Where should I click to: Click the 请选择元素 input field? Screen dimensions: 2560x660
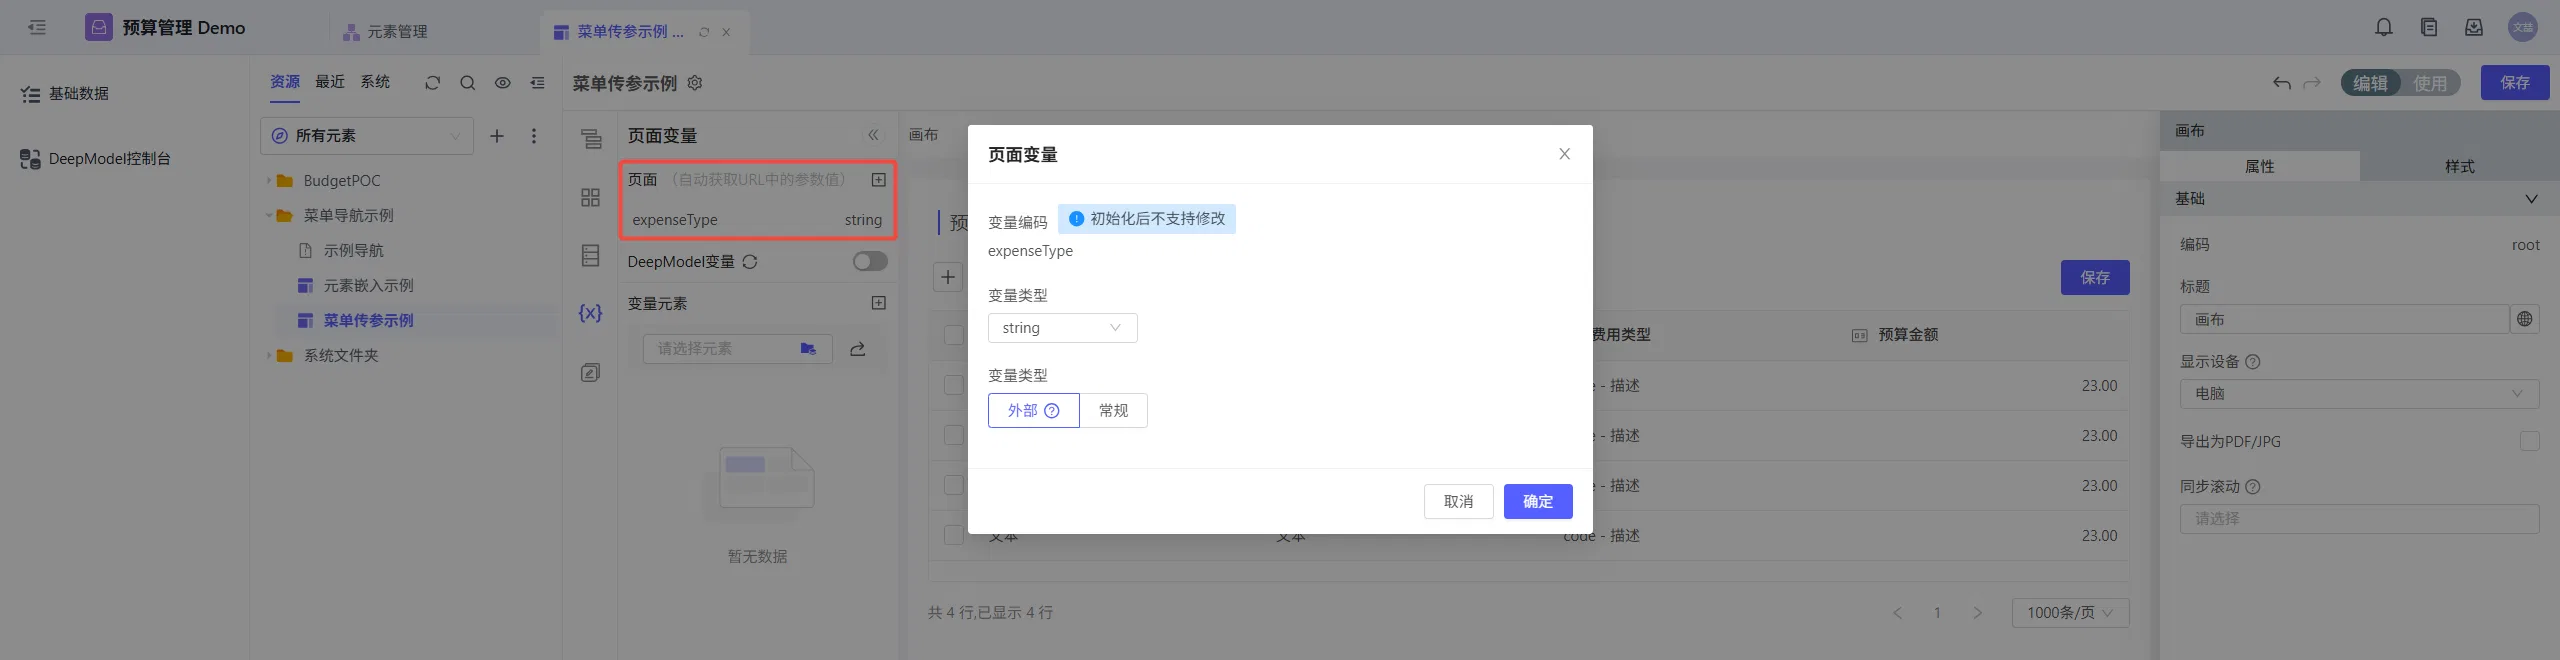coord(738,349)
